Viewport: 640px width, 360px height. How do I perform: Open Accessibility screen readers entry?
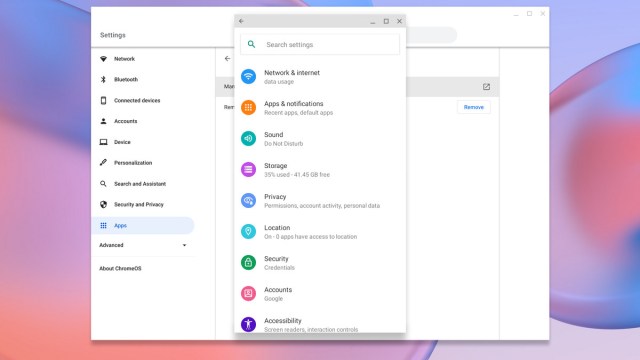click(320, 324)
